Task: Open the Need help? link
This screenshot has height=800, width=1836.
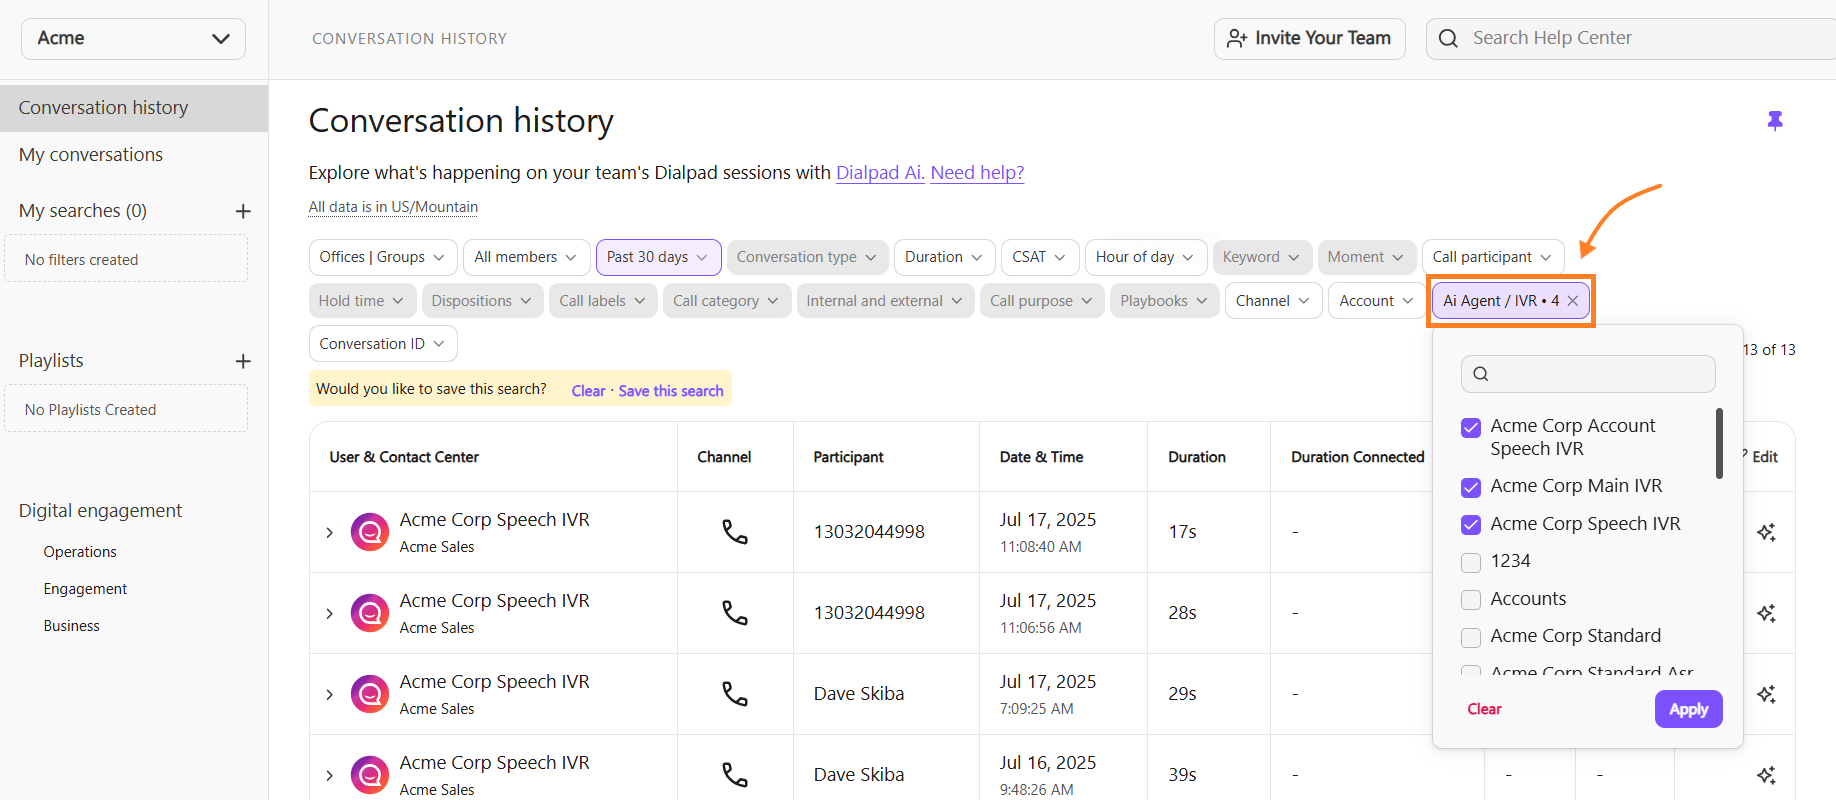Action: tap(977, 173)
